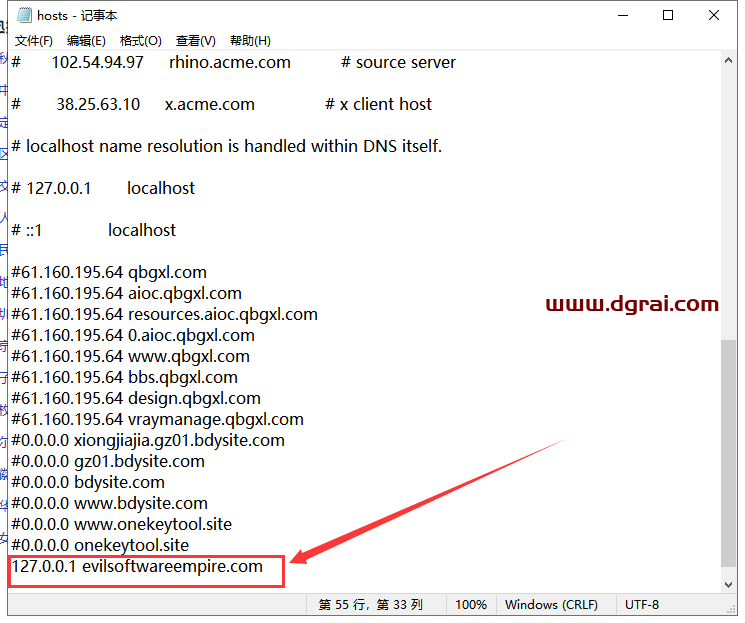Click the Notepad icon in title bar

click(x=24, y=15)
